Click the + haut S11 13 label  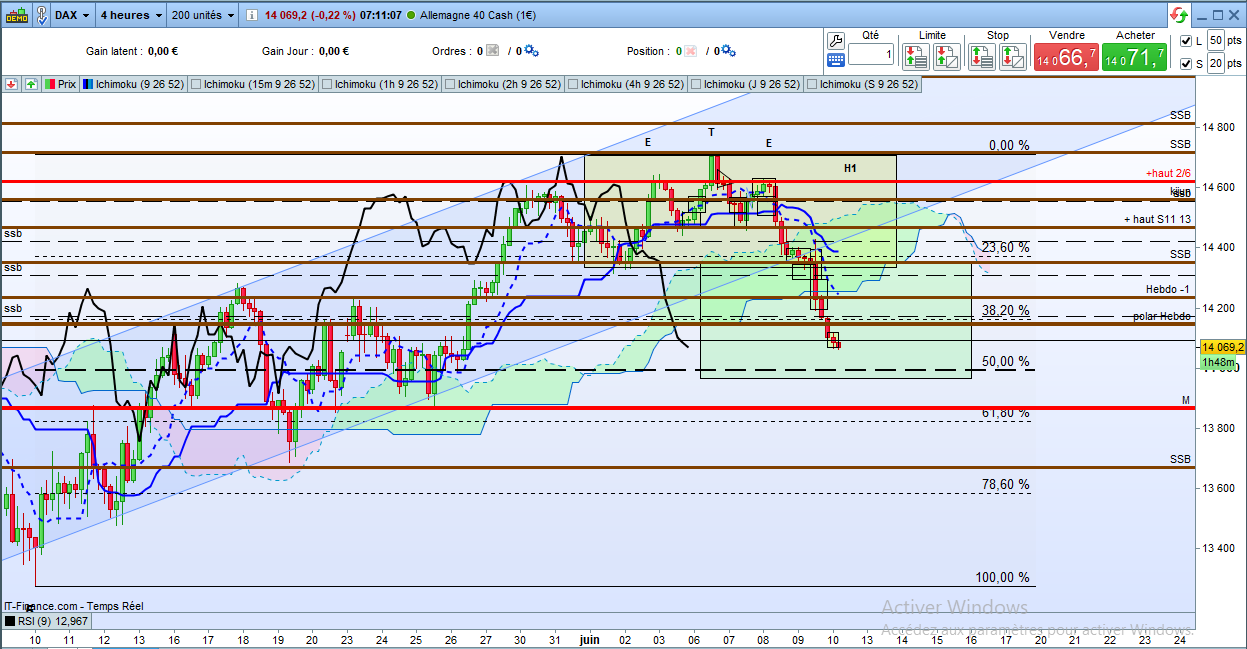click(1157, 219)
